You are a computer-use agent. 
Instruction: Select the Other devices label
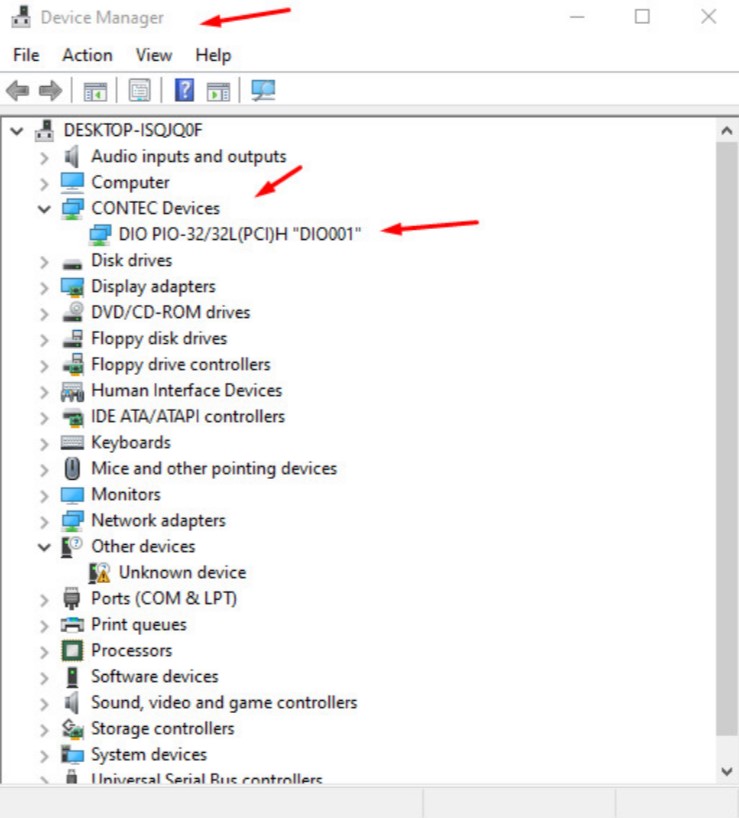click(x=143, y=546)
